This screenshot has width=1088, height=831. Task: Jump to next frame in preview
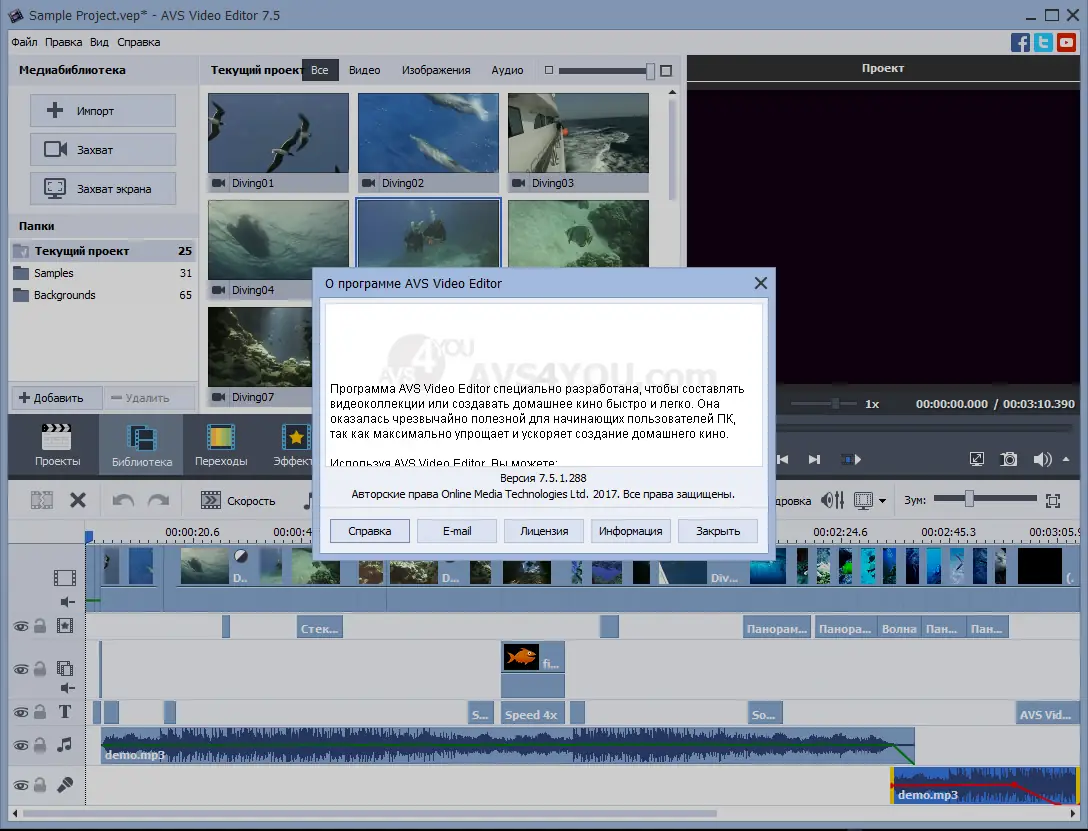(814, 459)
